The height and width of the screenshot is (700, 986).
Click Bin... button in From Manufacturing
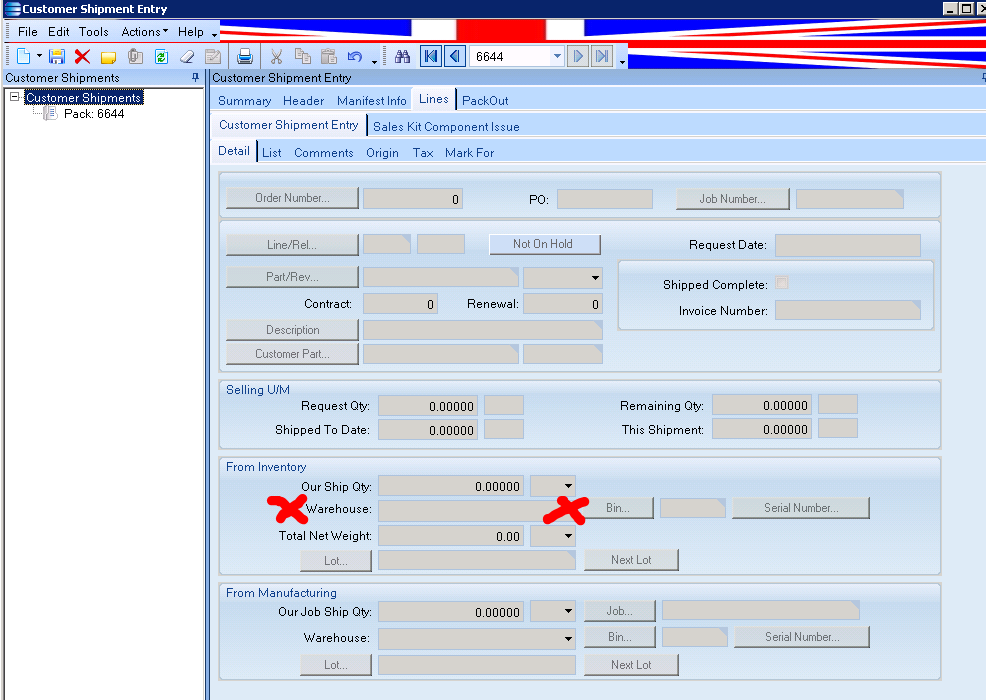click(620, 637)
